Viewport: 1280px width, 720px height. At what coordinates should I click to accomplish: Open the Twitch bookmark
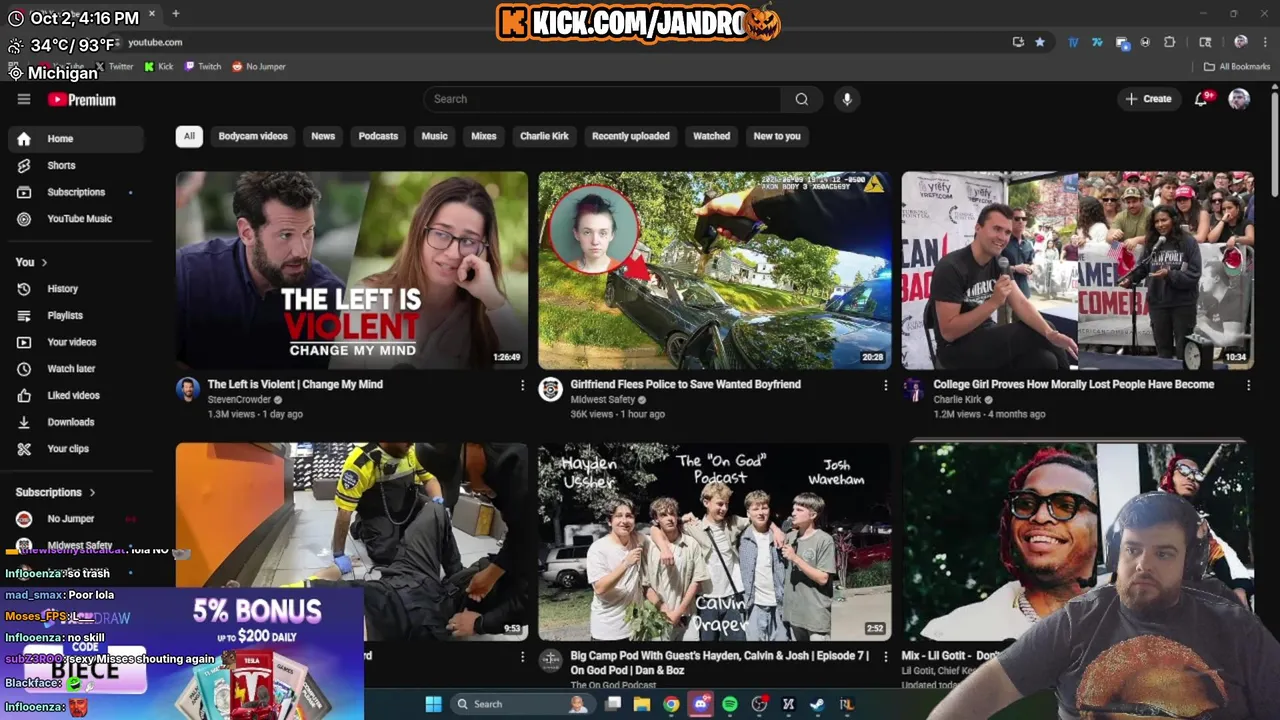pyautogui.click(x=203, y=67)
